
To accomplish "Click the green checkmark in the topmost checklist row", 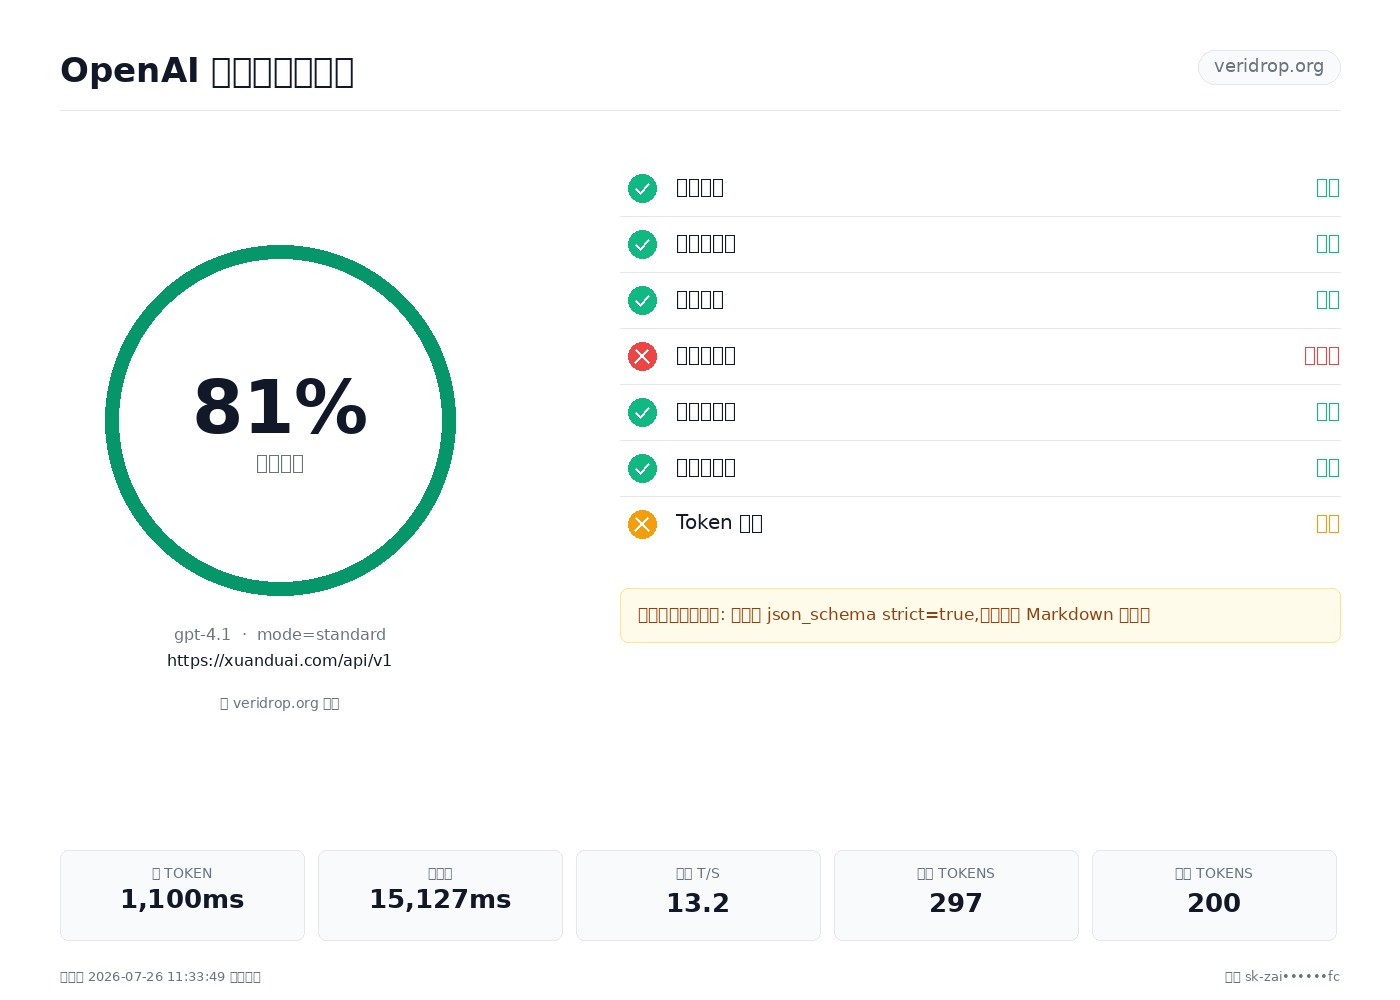I will (x=642, y=188).
